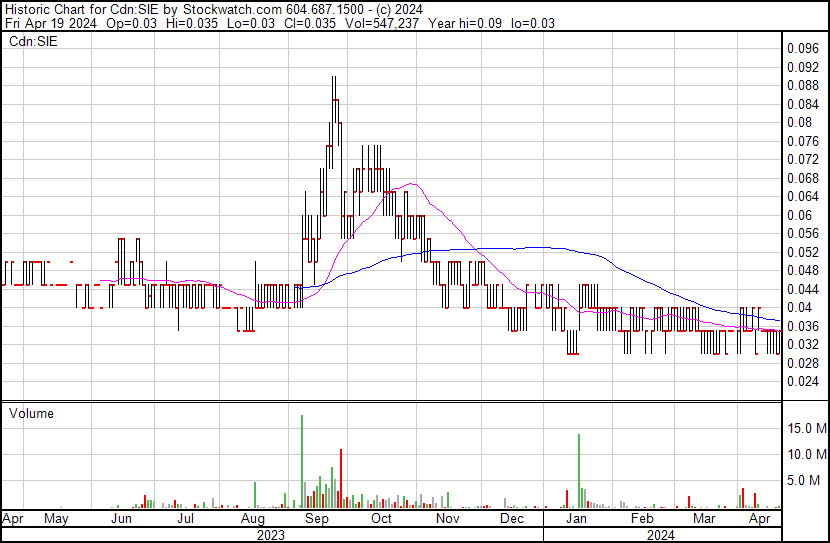Click the tall red September volume bar
Screen dimensions: 830x543
coord(341,478)
